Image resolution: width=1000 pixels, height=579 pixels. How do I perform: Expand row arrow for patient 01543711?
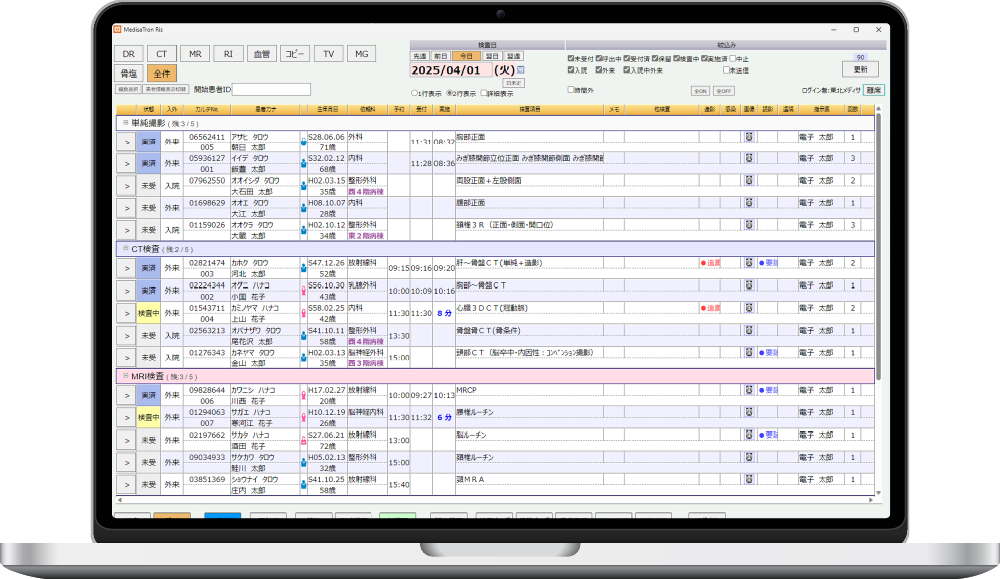point(126,313)
